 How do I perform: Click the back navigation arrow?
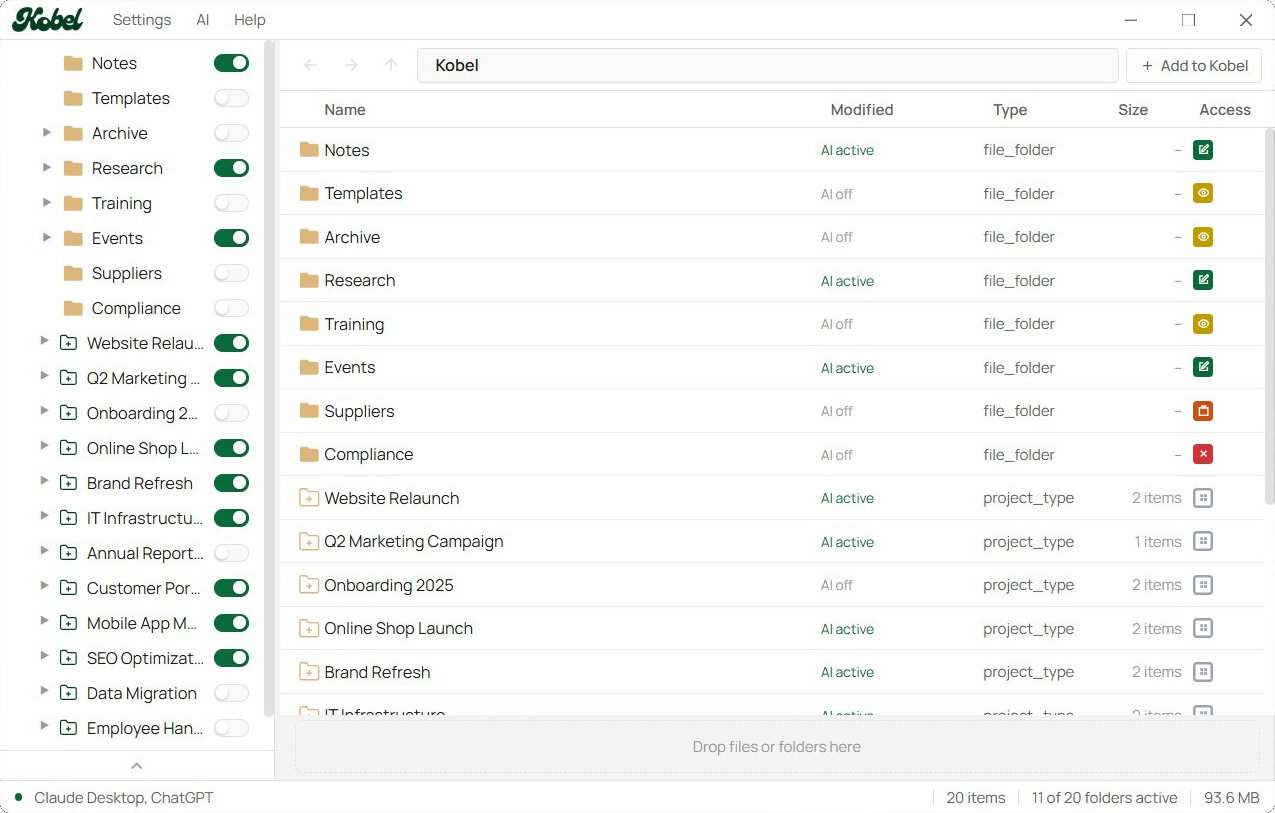tap(311, 66)
